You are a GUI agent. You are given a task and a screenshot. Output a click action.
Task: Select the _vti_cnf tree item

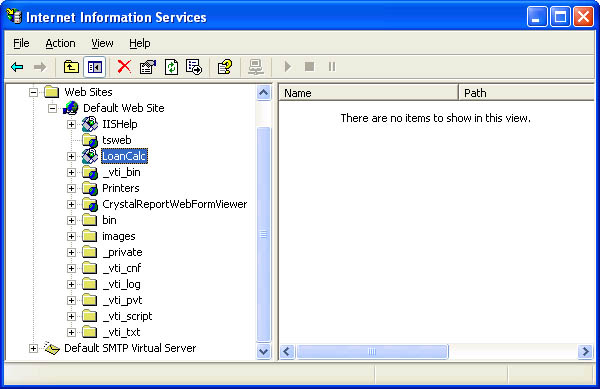122,268
